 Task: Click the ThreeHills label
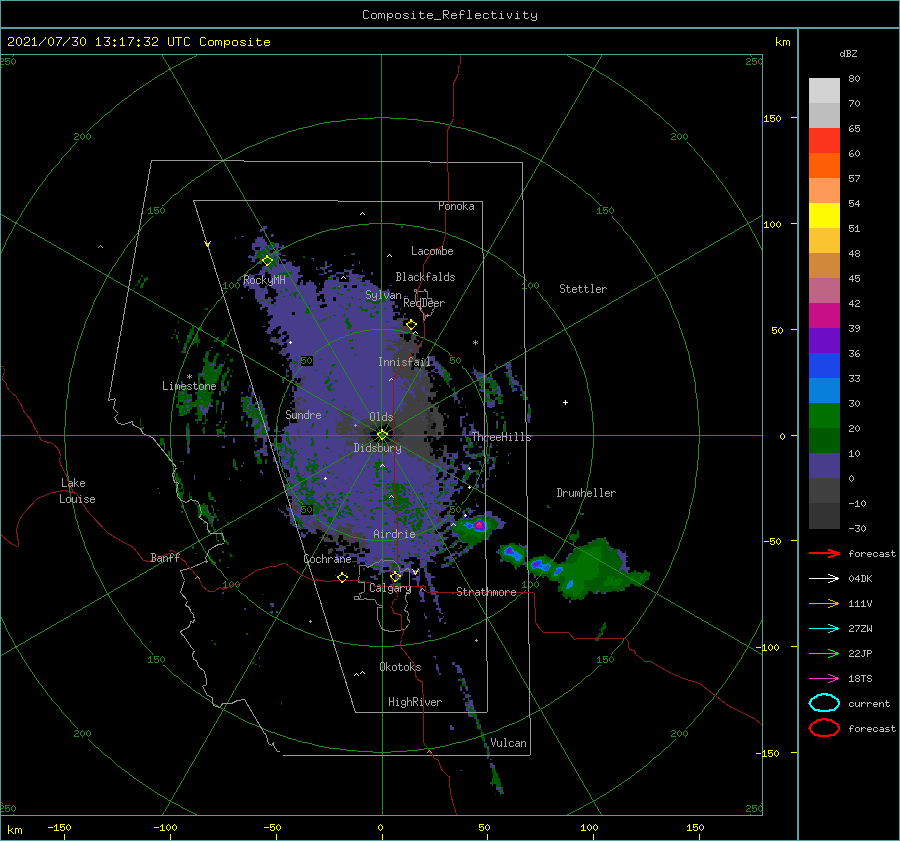pyautogui.click(x=501, y=437)
